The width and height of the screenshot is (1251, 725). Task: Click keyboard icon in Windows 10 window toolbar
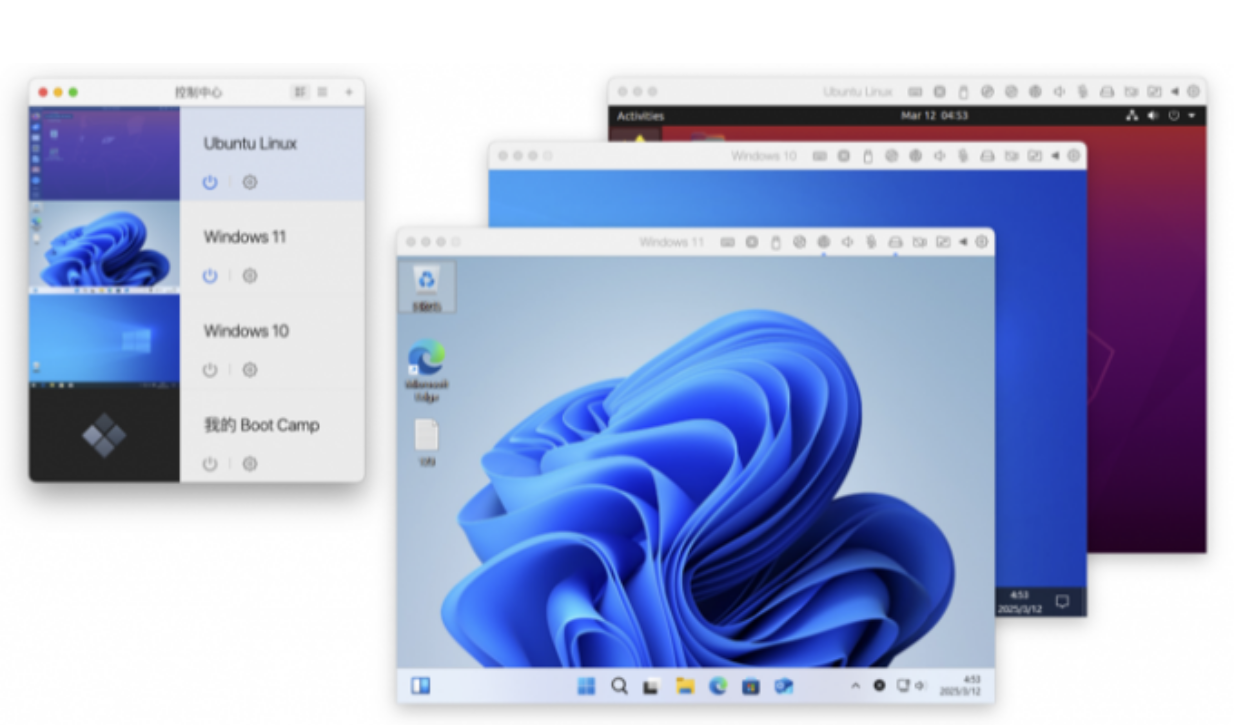[x=820, y=156]
